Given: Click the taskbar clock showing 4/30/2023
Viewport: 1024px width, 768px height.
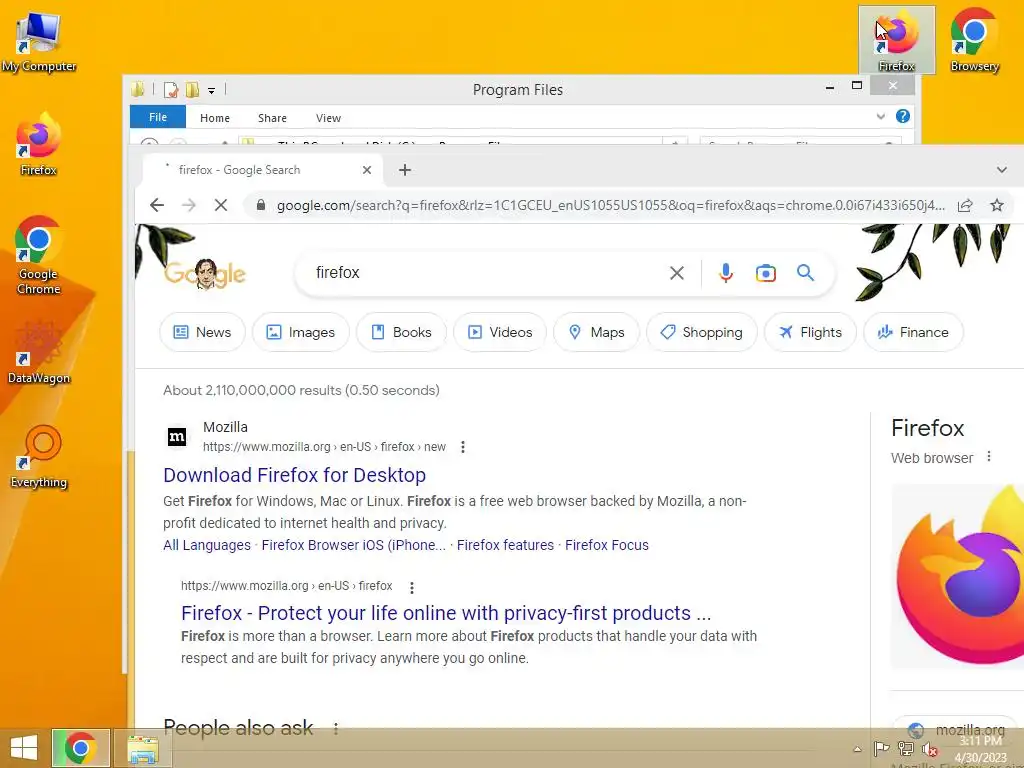Looking at the screenshot, I should point(981,749).
